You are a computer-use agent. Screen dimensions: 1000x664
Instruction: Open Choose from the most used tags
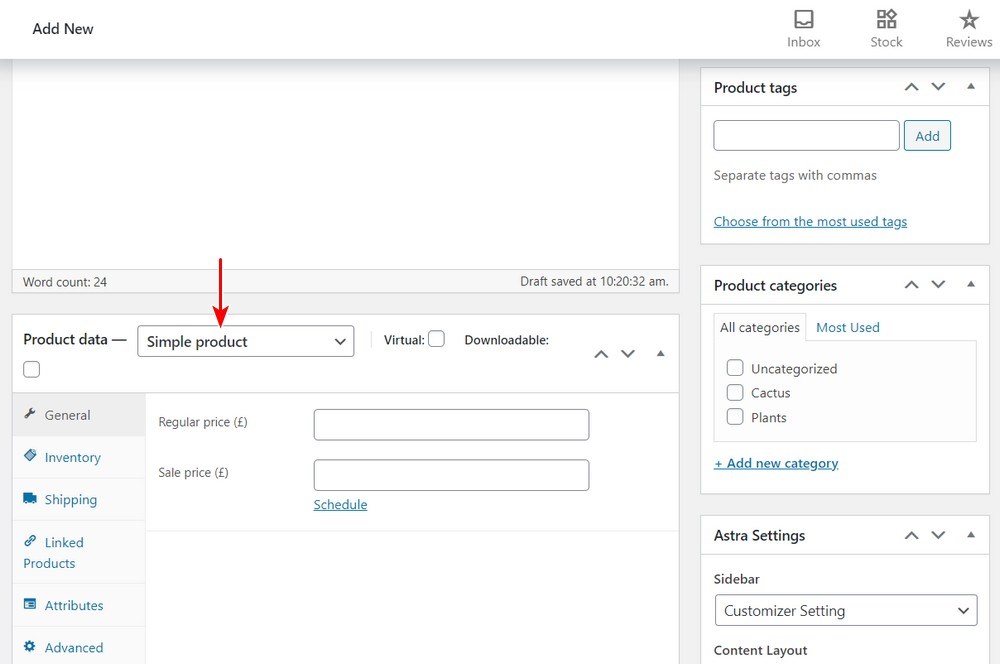tap(810, 221)
